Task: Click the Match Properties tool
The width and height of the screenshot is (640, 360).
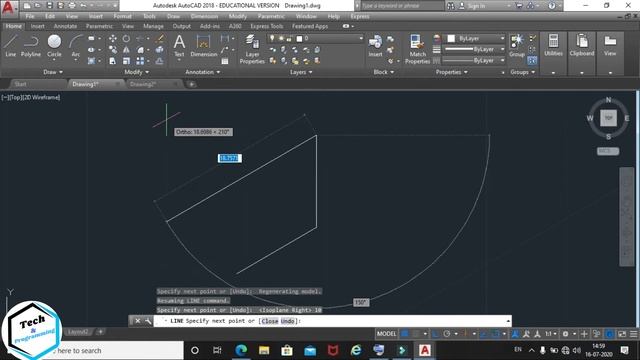Action: [x=417, y=49]
